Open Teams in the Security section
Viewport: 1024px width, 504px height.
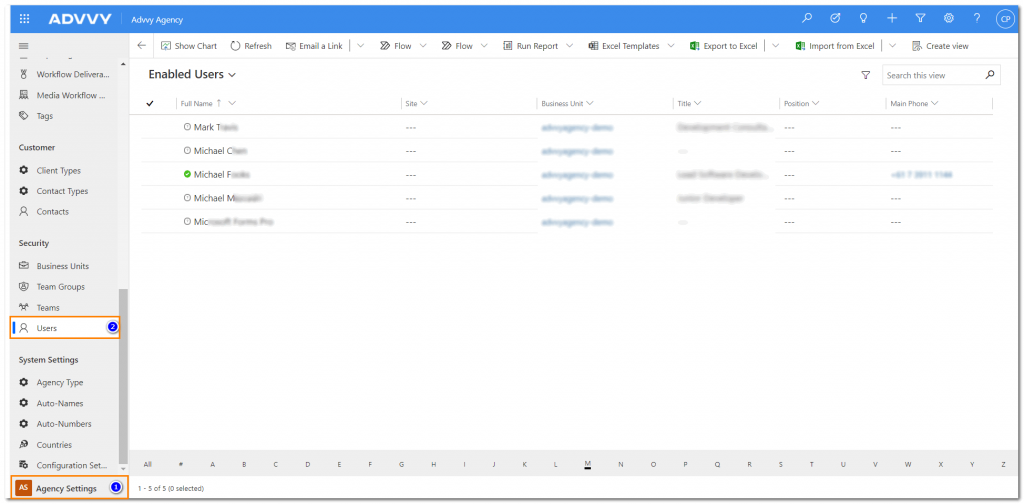tap(48, 308)
